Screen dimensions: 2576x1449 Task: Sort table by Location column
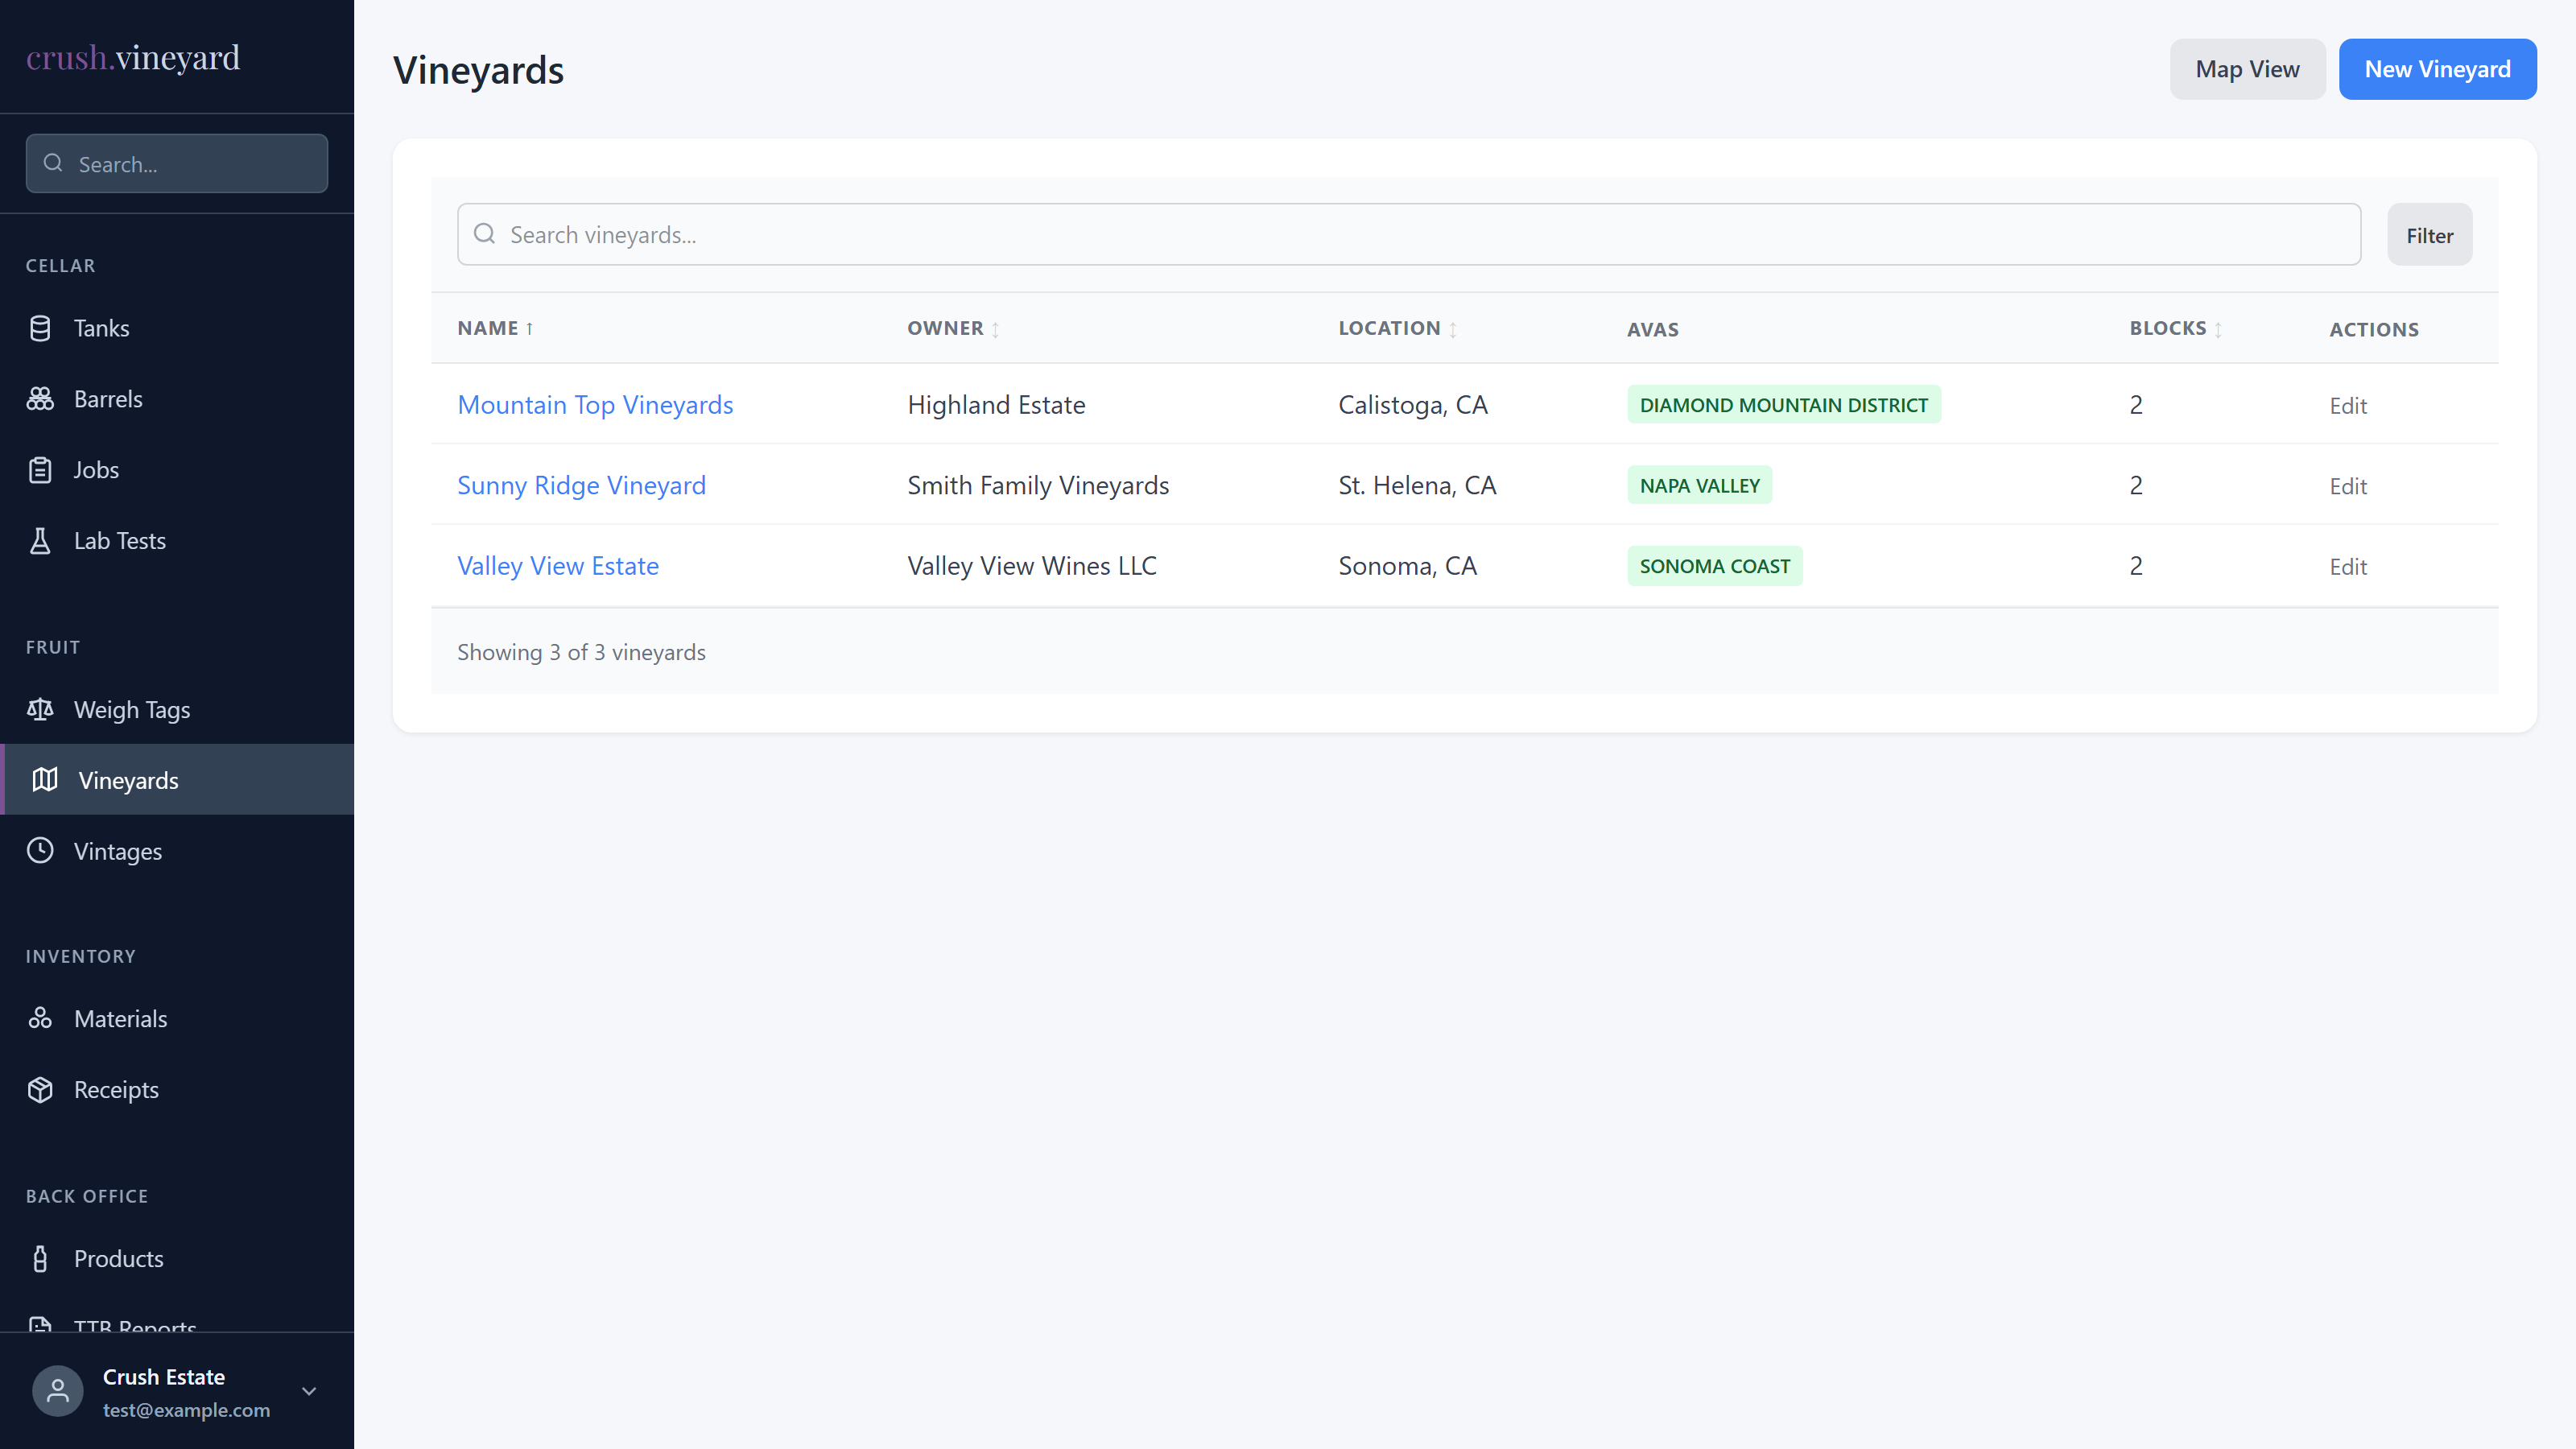tap(1398, 329)
